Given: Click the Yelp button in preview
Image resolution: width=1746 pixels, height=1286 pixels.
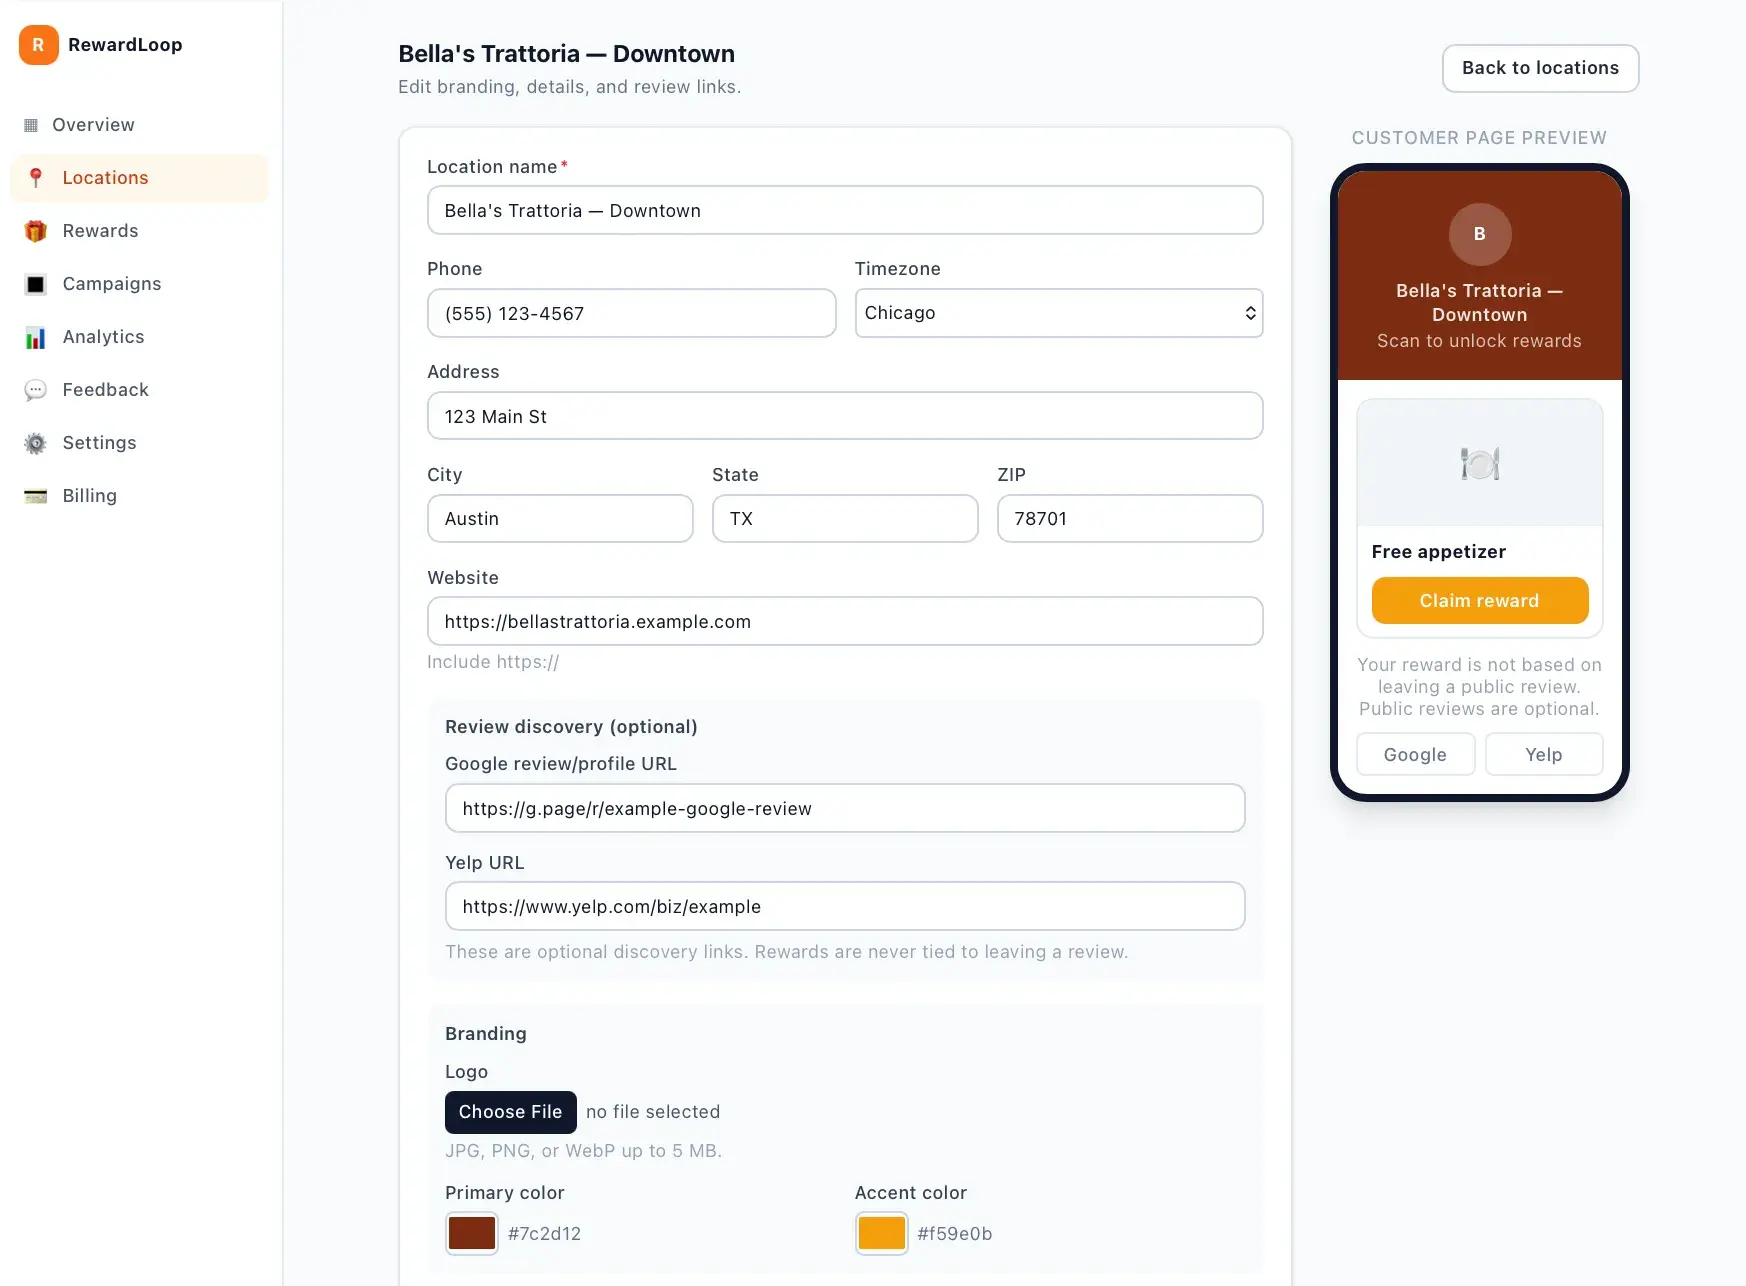Looking at the screenshot, I should click(x=1543, y=754).
